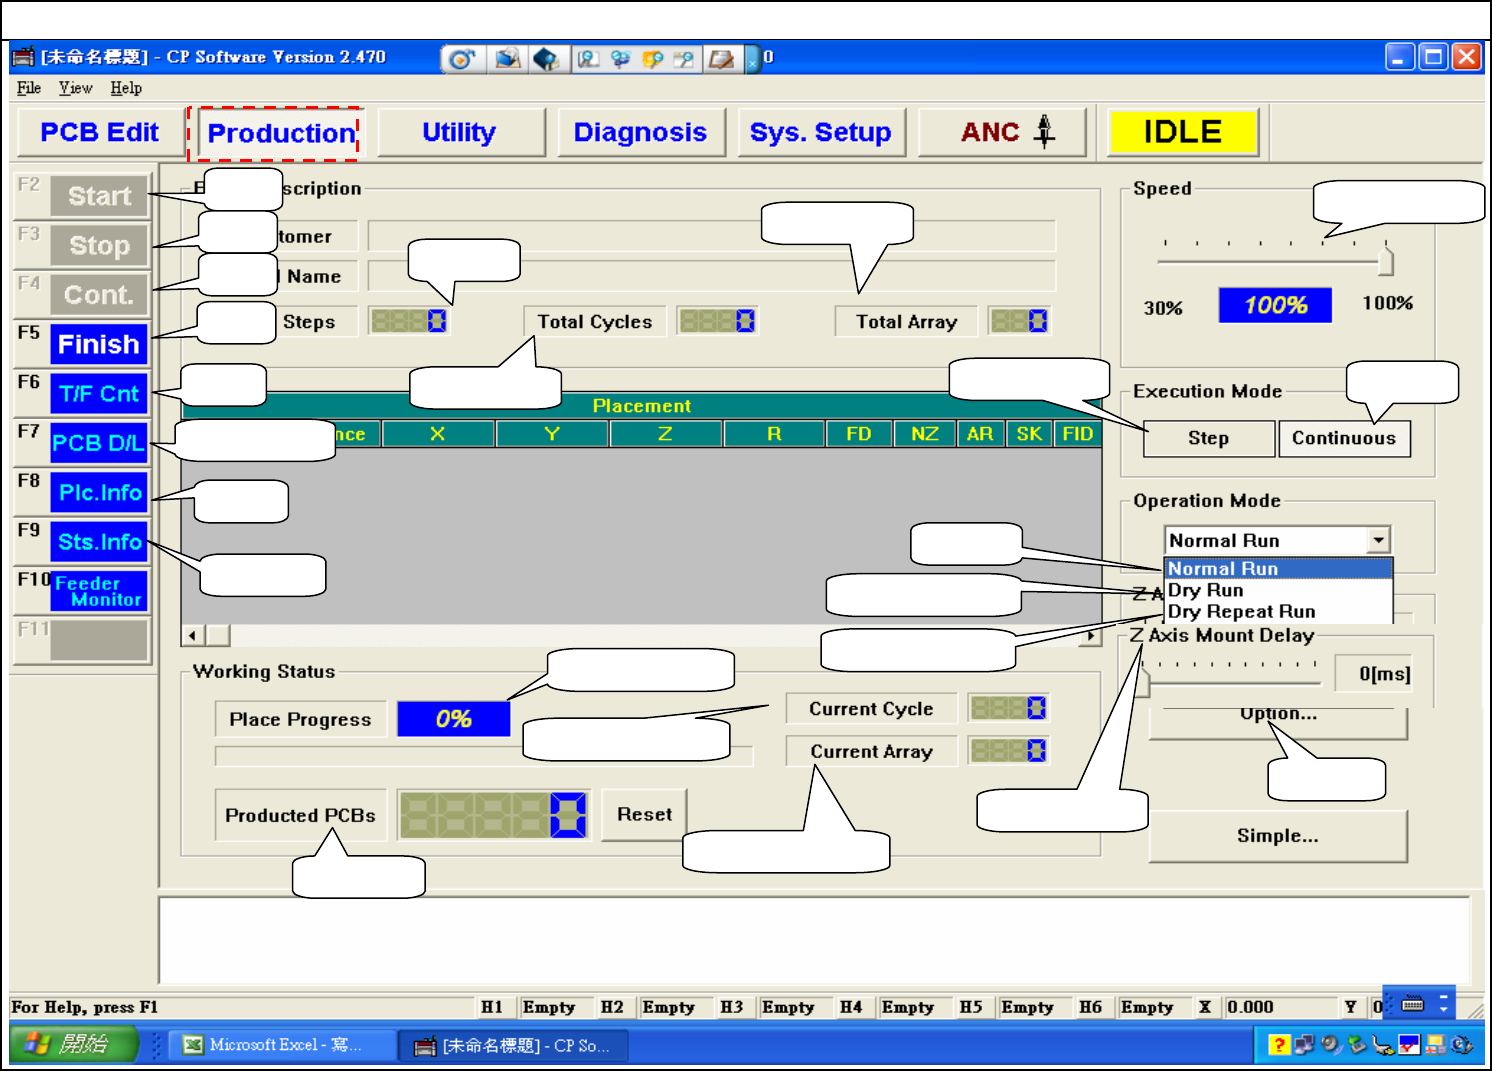Screen dimensions: 1492x1071
Task: Click the magnifier over window icon
Action: pyautogui.click(x=684, y=59)
